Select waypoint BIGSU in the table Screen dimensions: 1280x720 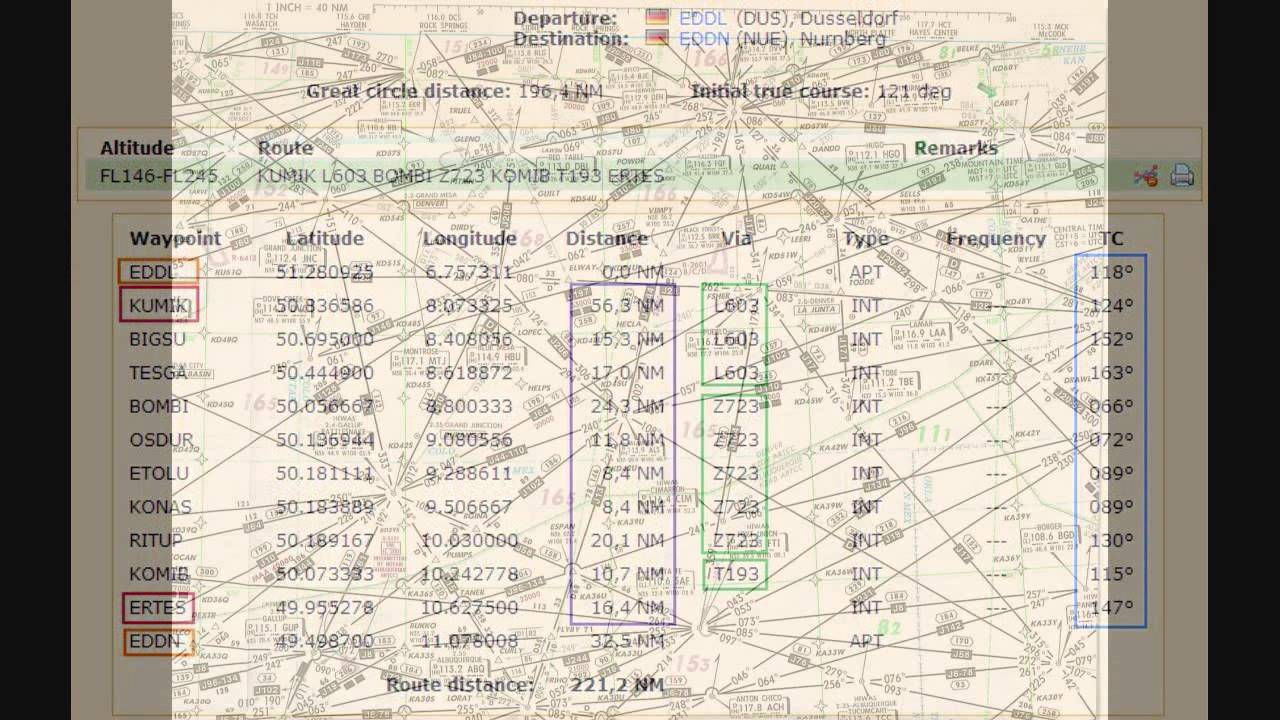pyautogui.click(x=157, y=339)
